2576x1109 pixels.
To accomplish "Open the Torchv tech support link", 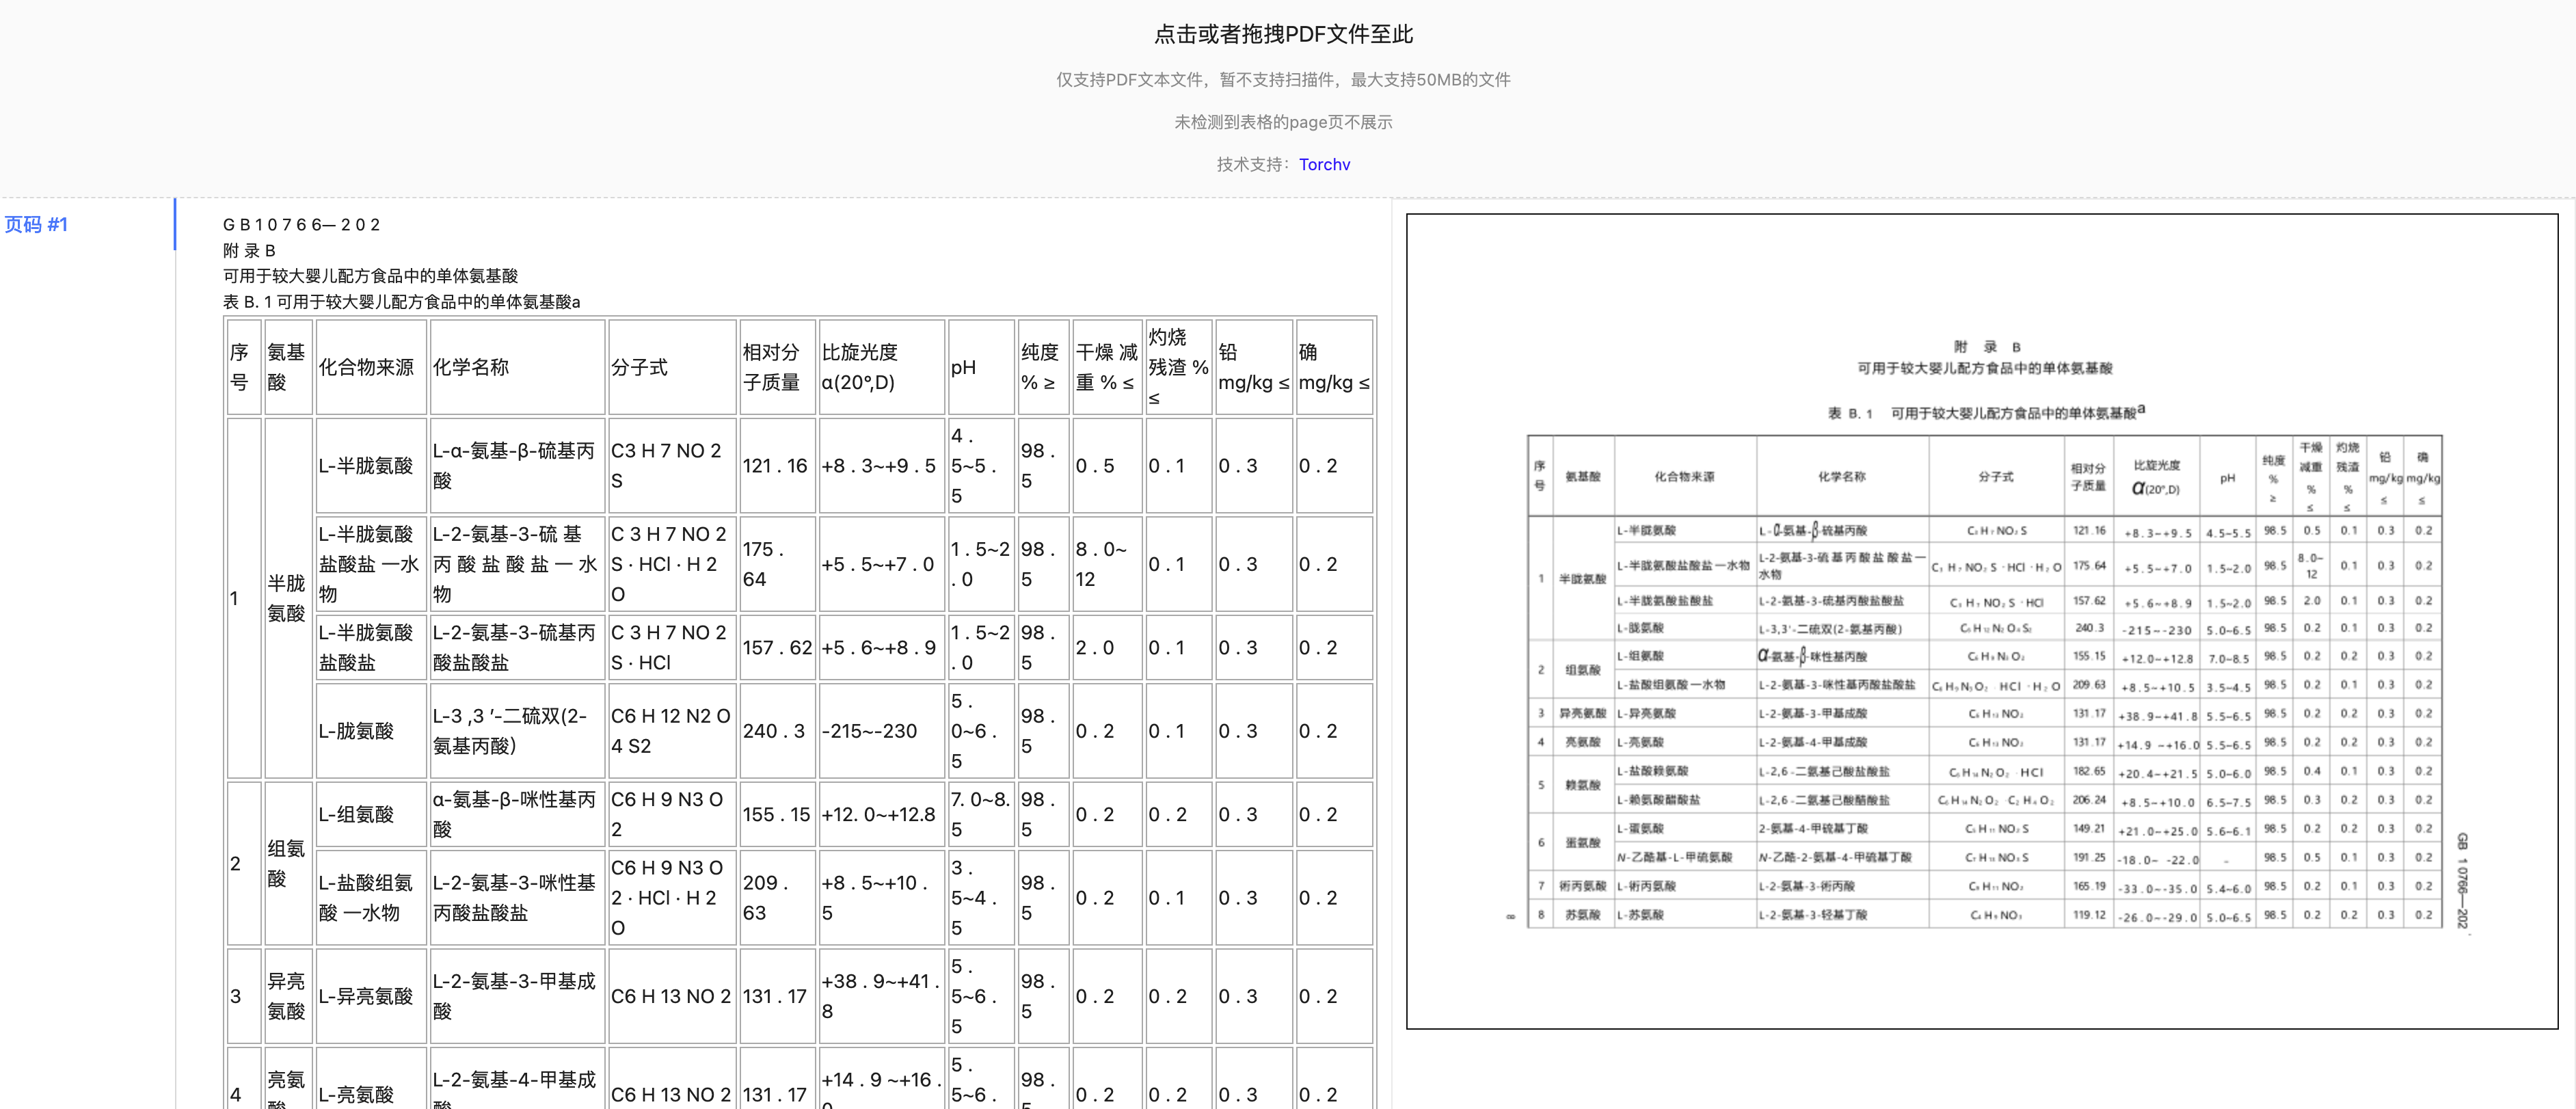I will pyautogui.click(x=1324, y=165).
